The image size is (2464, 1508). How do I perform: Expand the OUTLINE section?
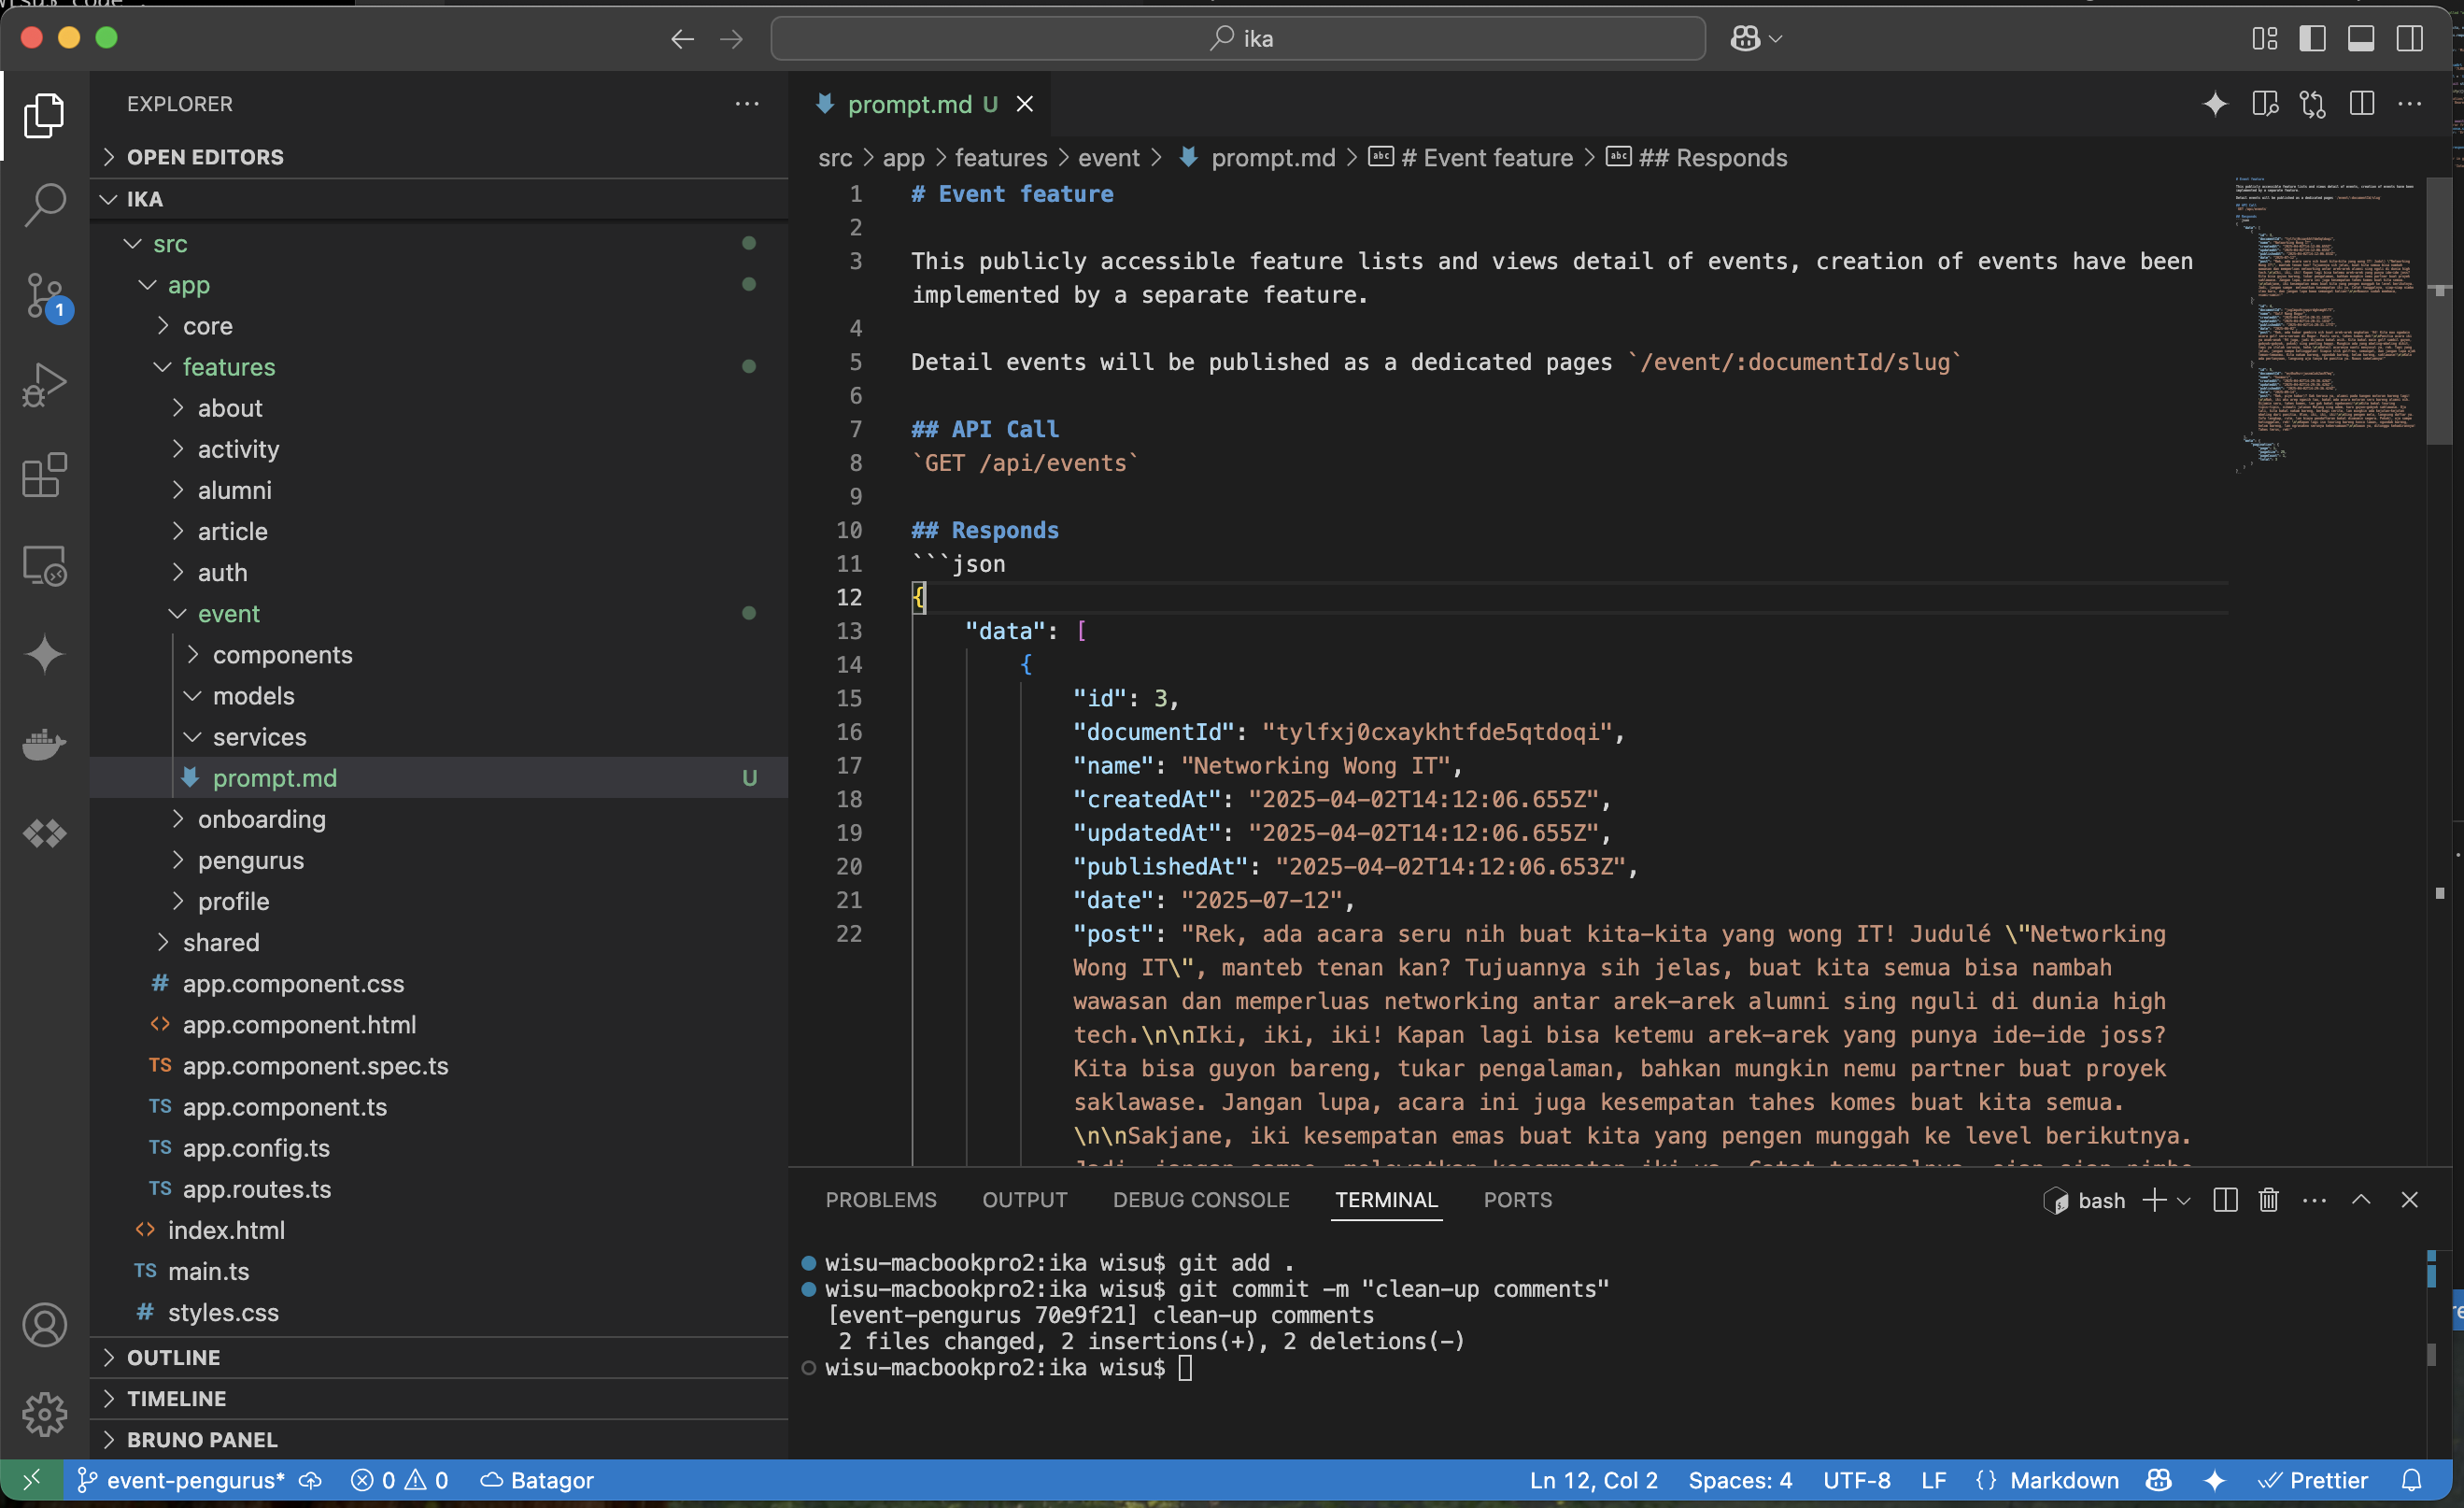click(x=439, y=1357)
